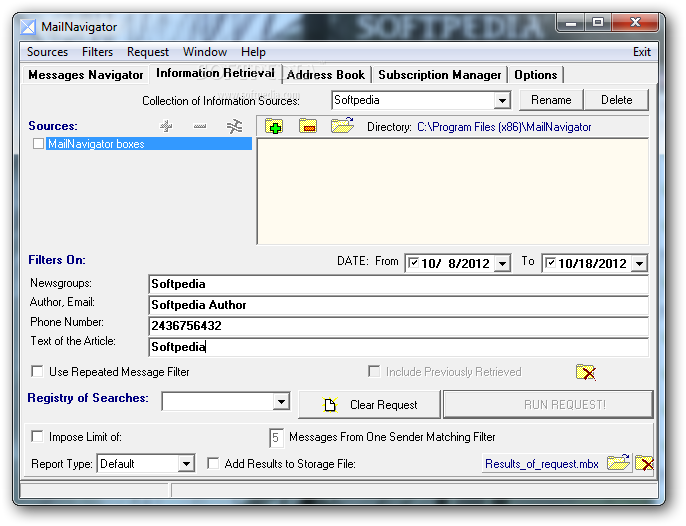
Task: Click folder delete icon beside Include Previously Retrieved
Action: pos(586,372)
